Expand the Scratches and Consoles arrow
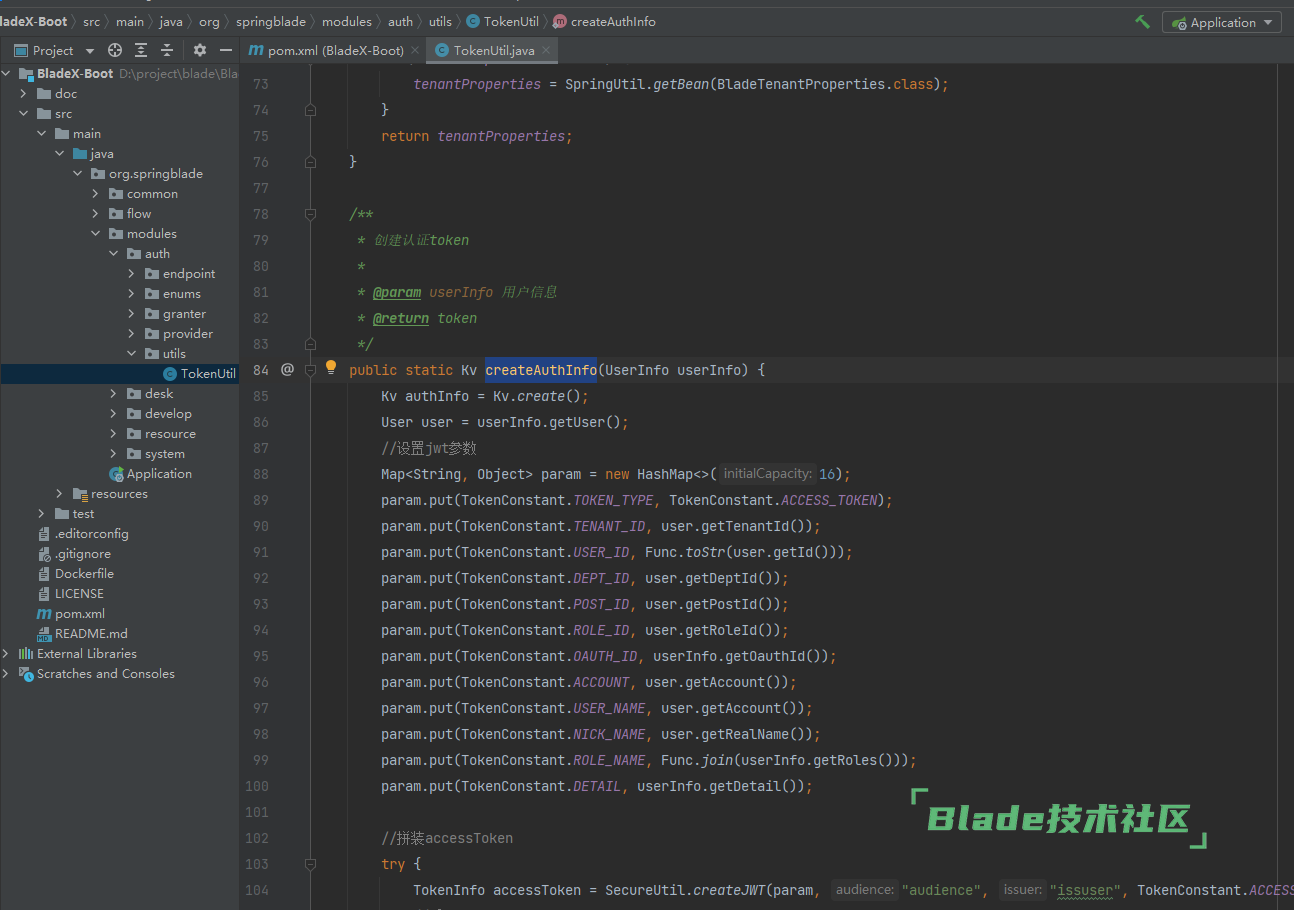The image size is (1294, 910). [6, 674]
